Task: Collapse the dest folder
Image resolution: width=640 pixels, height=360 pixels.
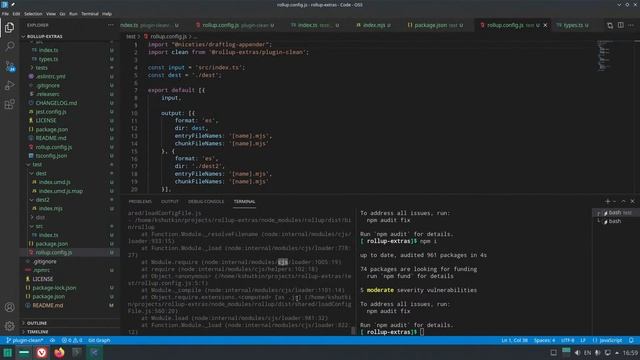Action: (41, 173)
